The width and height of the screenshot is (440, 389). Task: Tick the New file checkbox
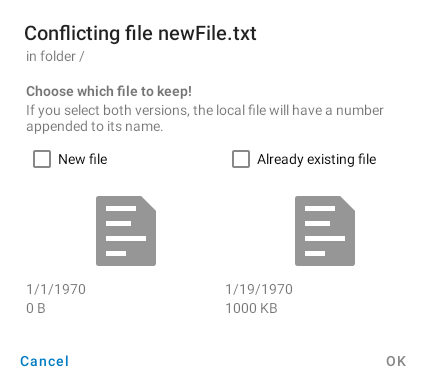pyautogui.click(x=42, y=159)
